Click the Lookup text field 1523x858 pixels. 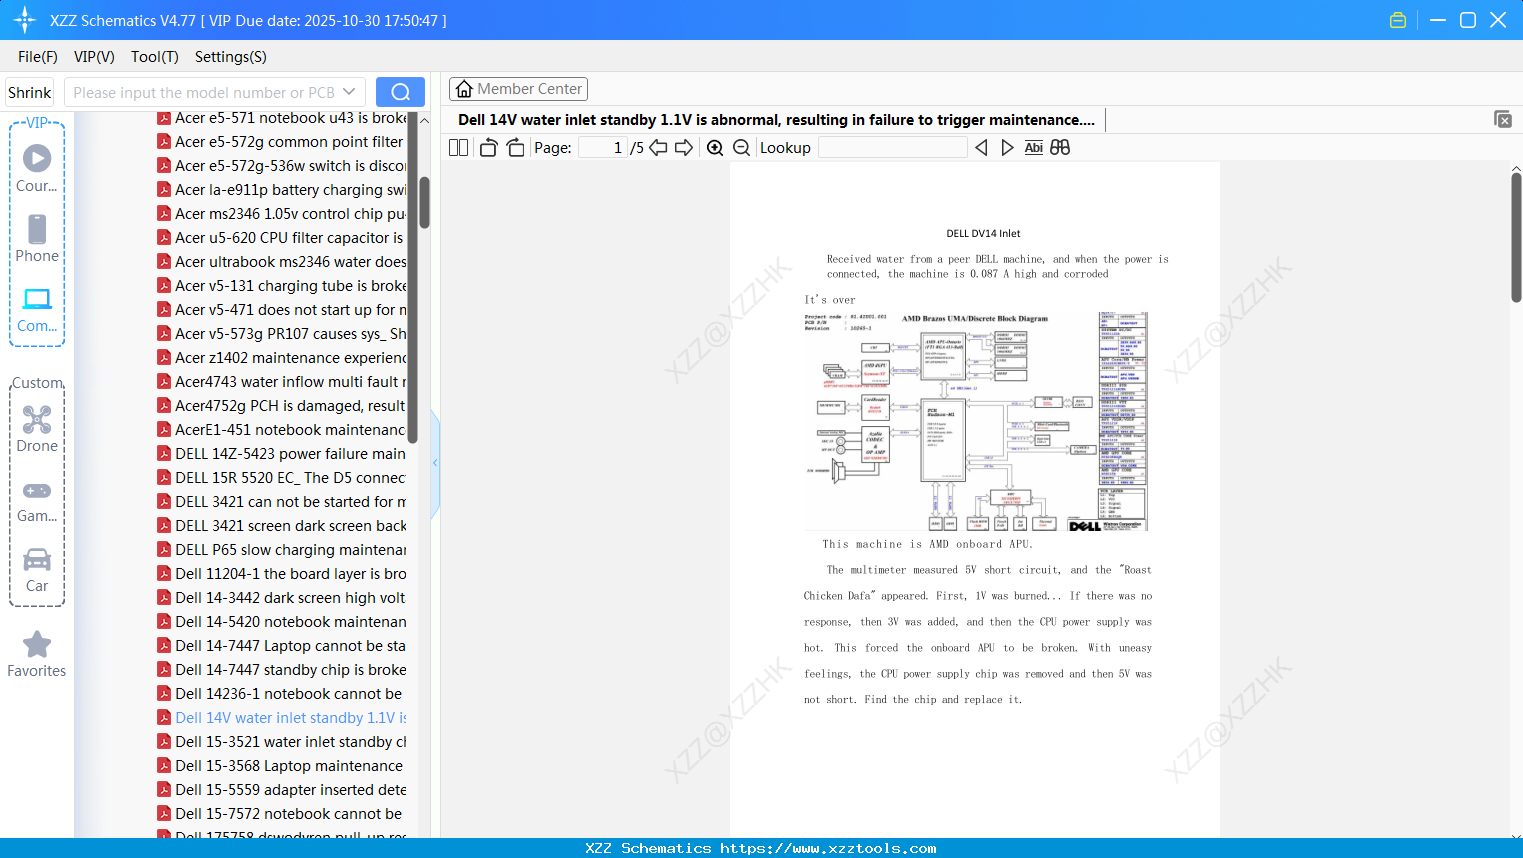(x=893, y=148)
